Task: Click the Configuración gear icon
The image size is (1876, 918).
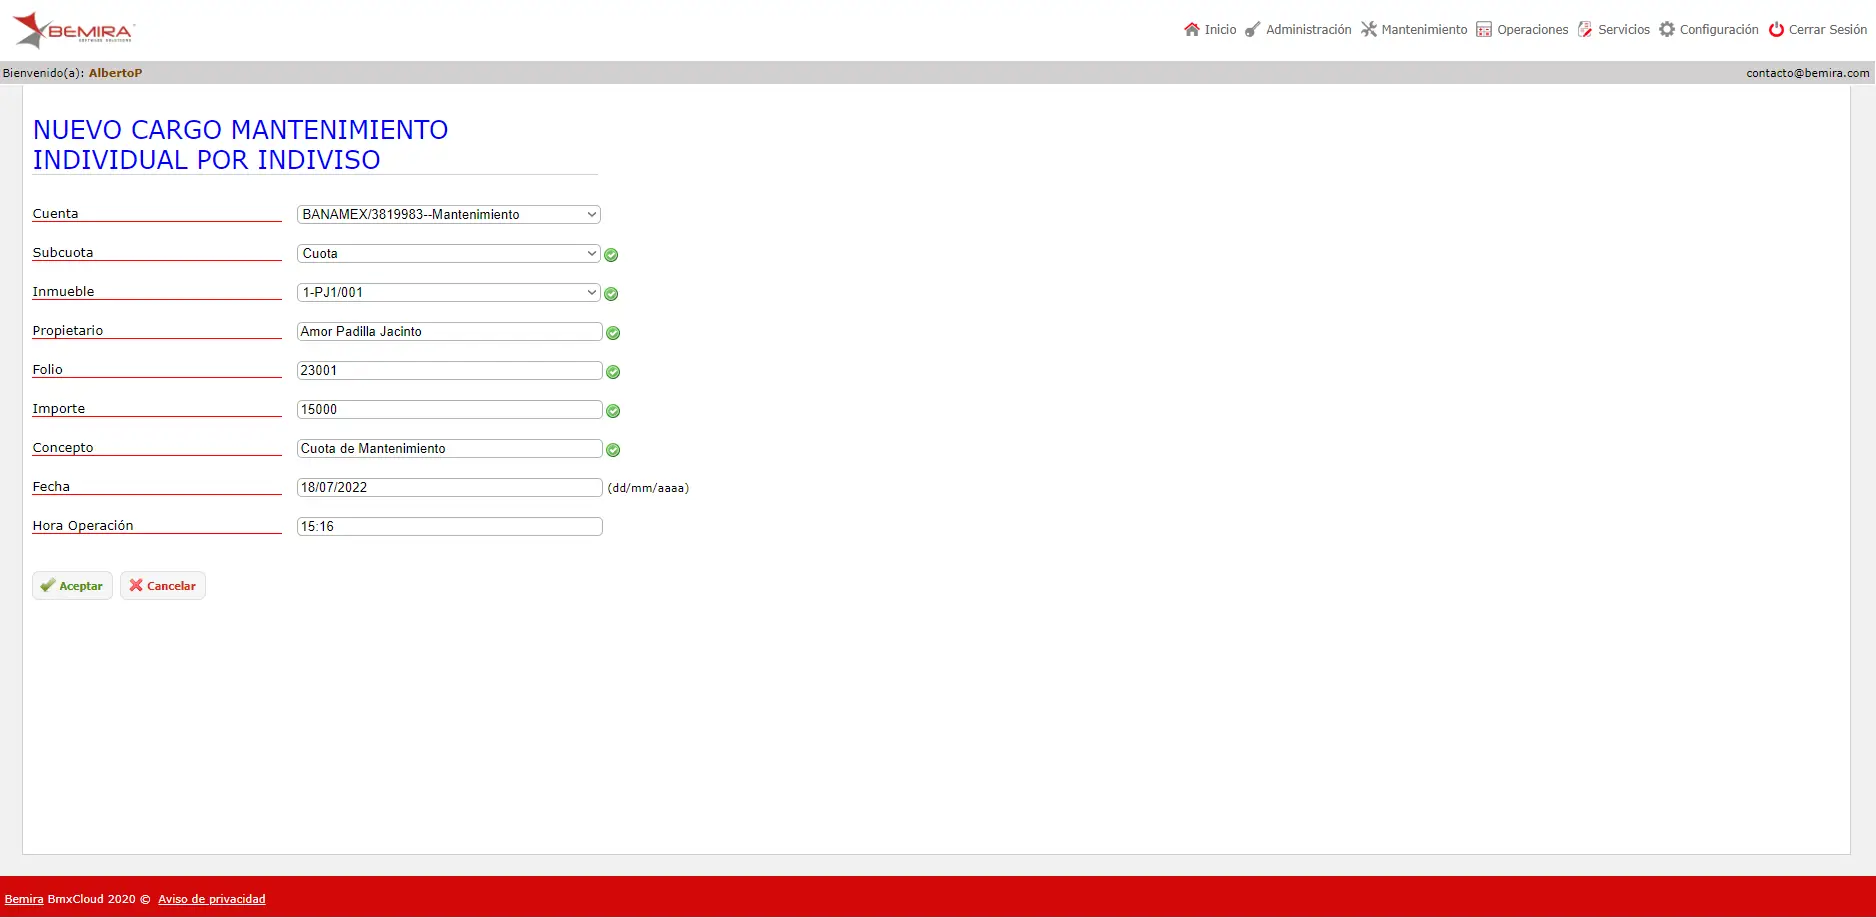Action: pyautogui.click(x=1667, y=29)
